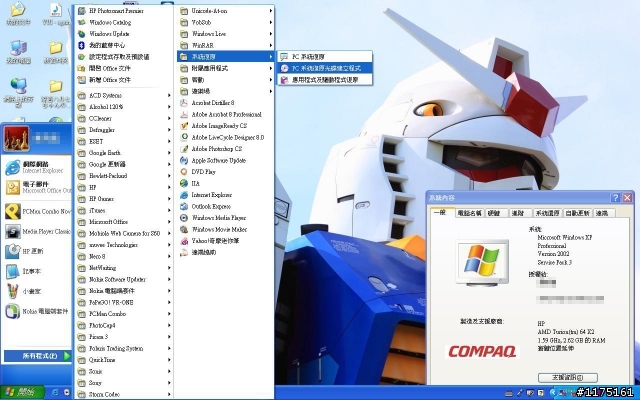Select PC 系統復原 submenu item
This screenshot has width=640, height=400.
click(325, 57)
